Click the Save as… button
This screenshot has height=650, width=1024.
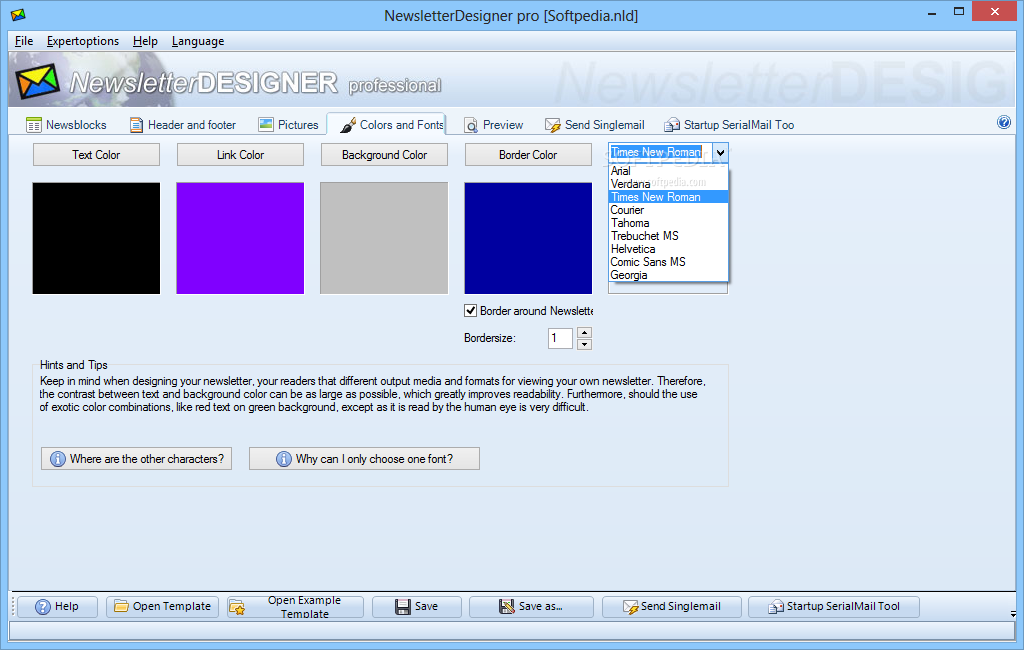[531, 607]
